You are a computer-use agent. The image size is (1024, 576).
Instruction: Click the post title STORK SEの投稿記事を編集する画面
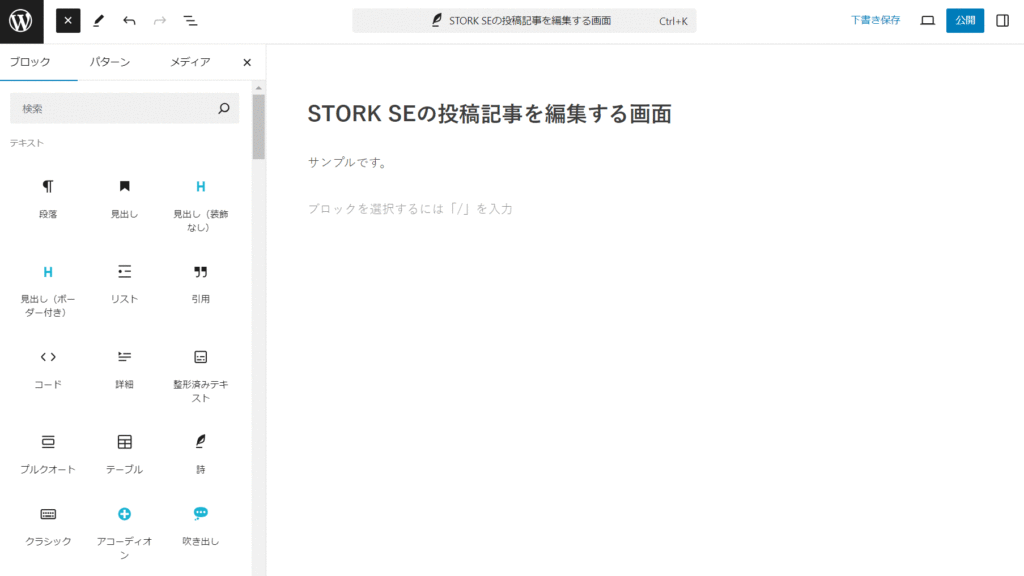[x=489, y=114]
